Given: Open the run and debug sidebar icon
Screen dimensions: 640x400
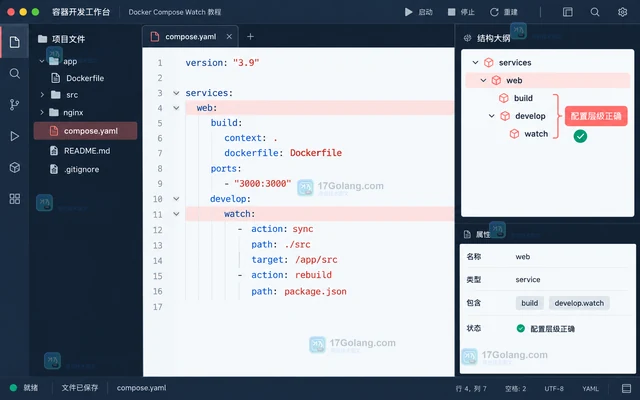Looking at the screenshot, I should pyautogui.click(x=15, y=136).
